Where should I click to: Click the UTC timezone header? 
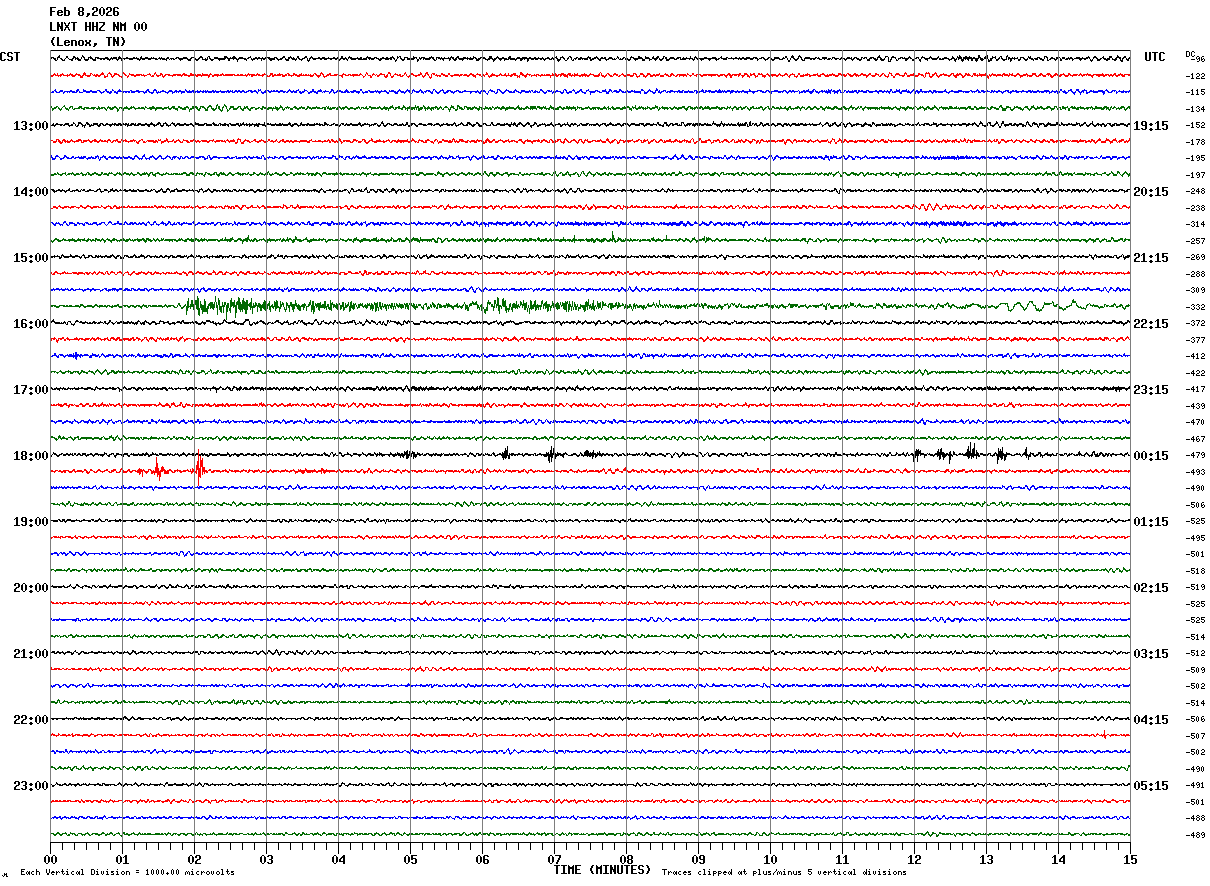[1155, 57]
